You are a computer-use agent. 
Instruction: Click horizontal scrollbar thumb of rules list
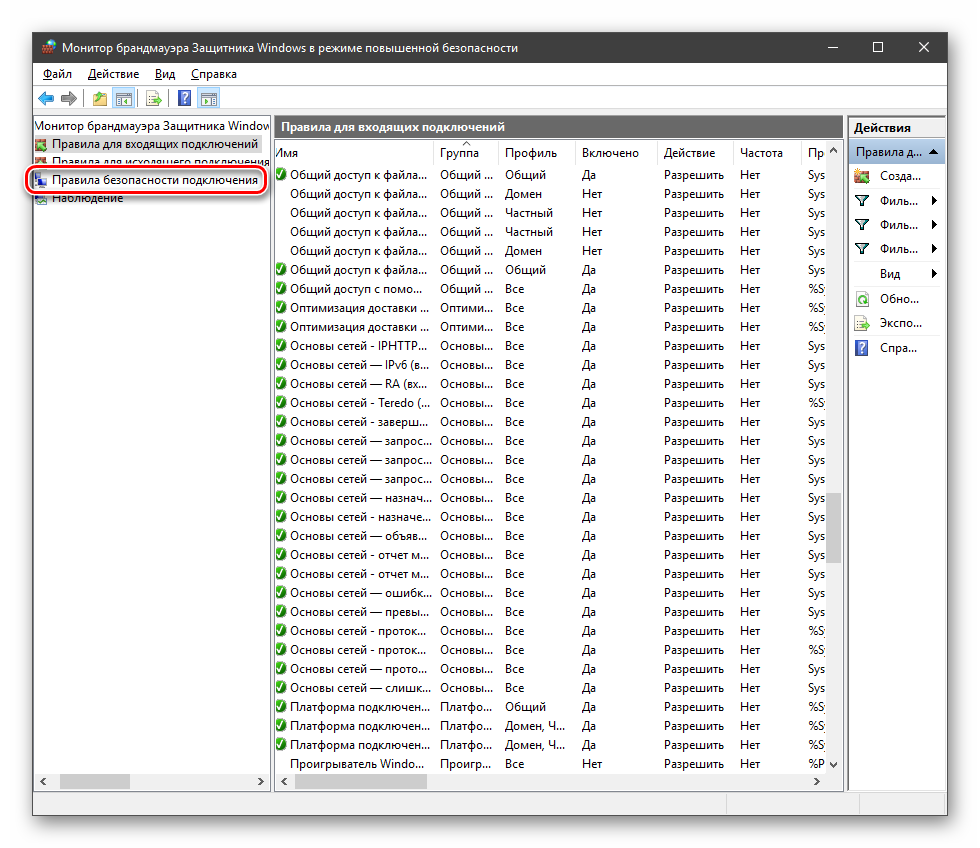click(361, 781)
